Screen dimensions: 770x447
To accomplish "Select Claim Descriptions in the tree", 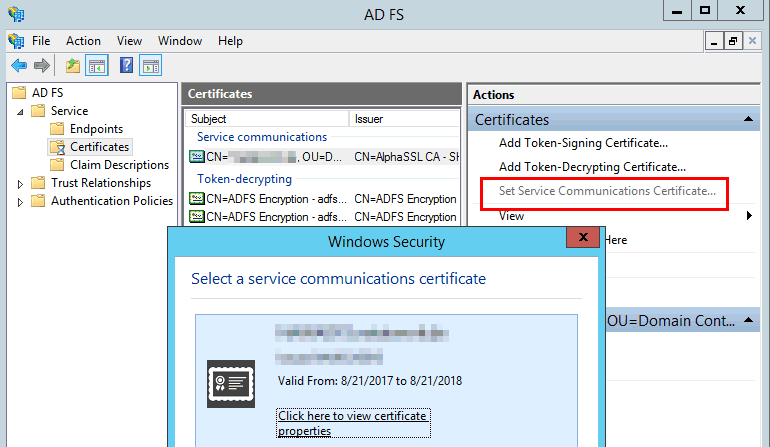I will pos(119,165).
